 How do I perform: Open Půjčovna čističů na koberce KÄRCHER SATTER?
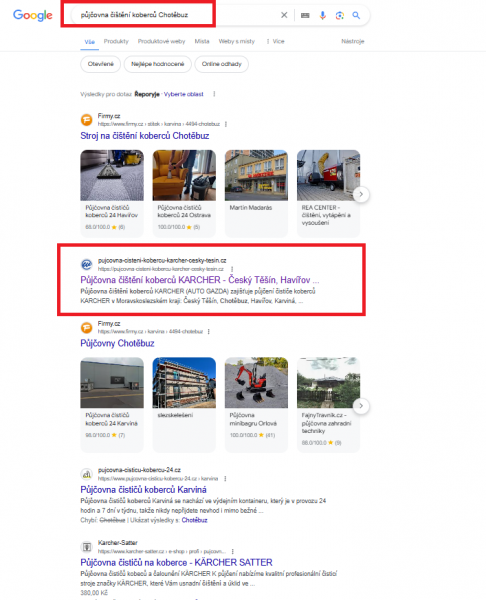point(176,562)
